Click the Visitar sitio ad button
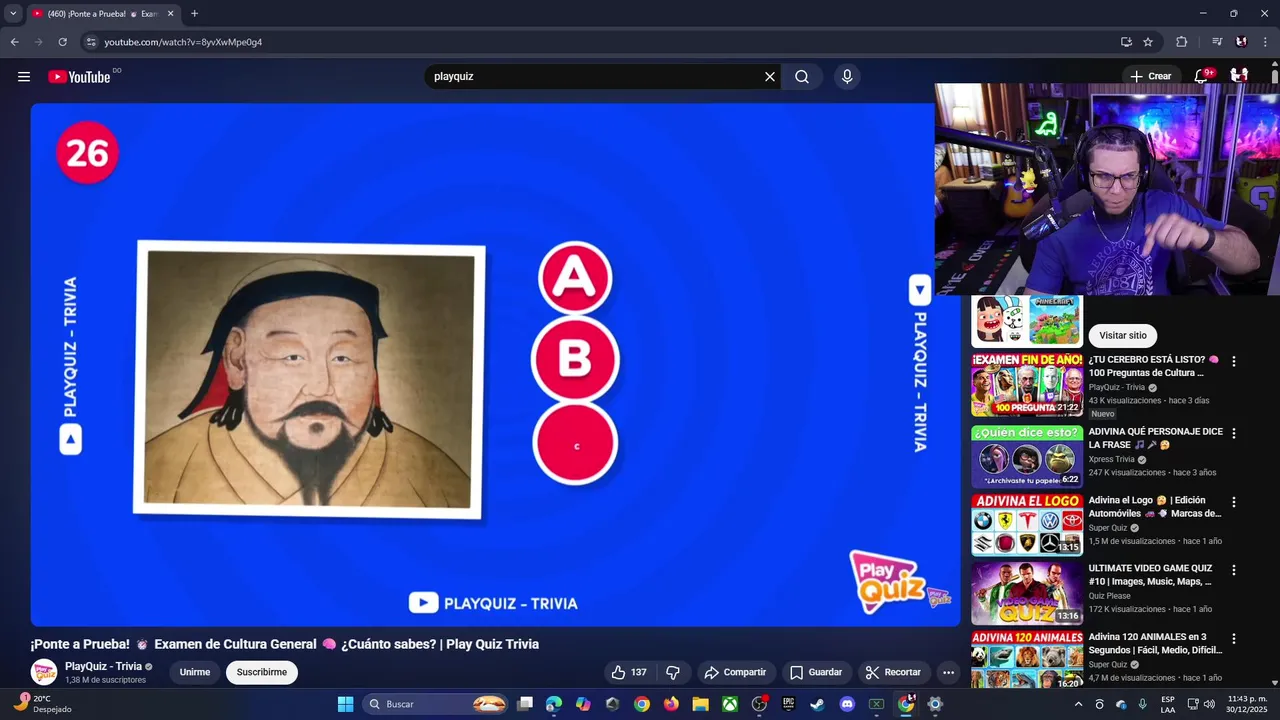Screen dimensions: 1280x720 pos(1123,335)
